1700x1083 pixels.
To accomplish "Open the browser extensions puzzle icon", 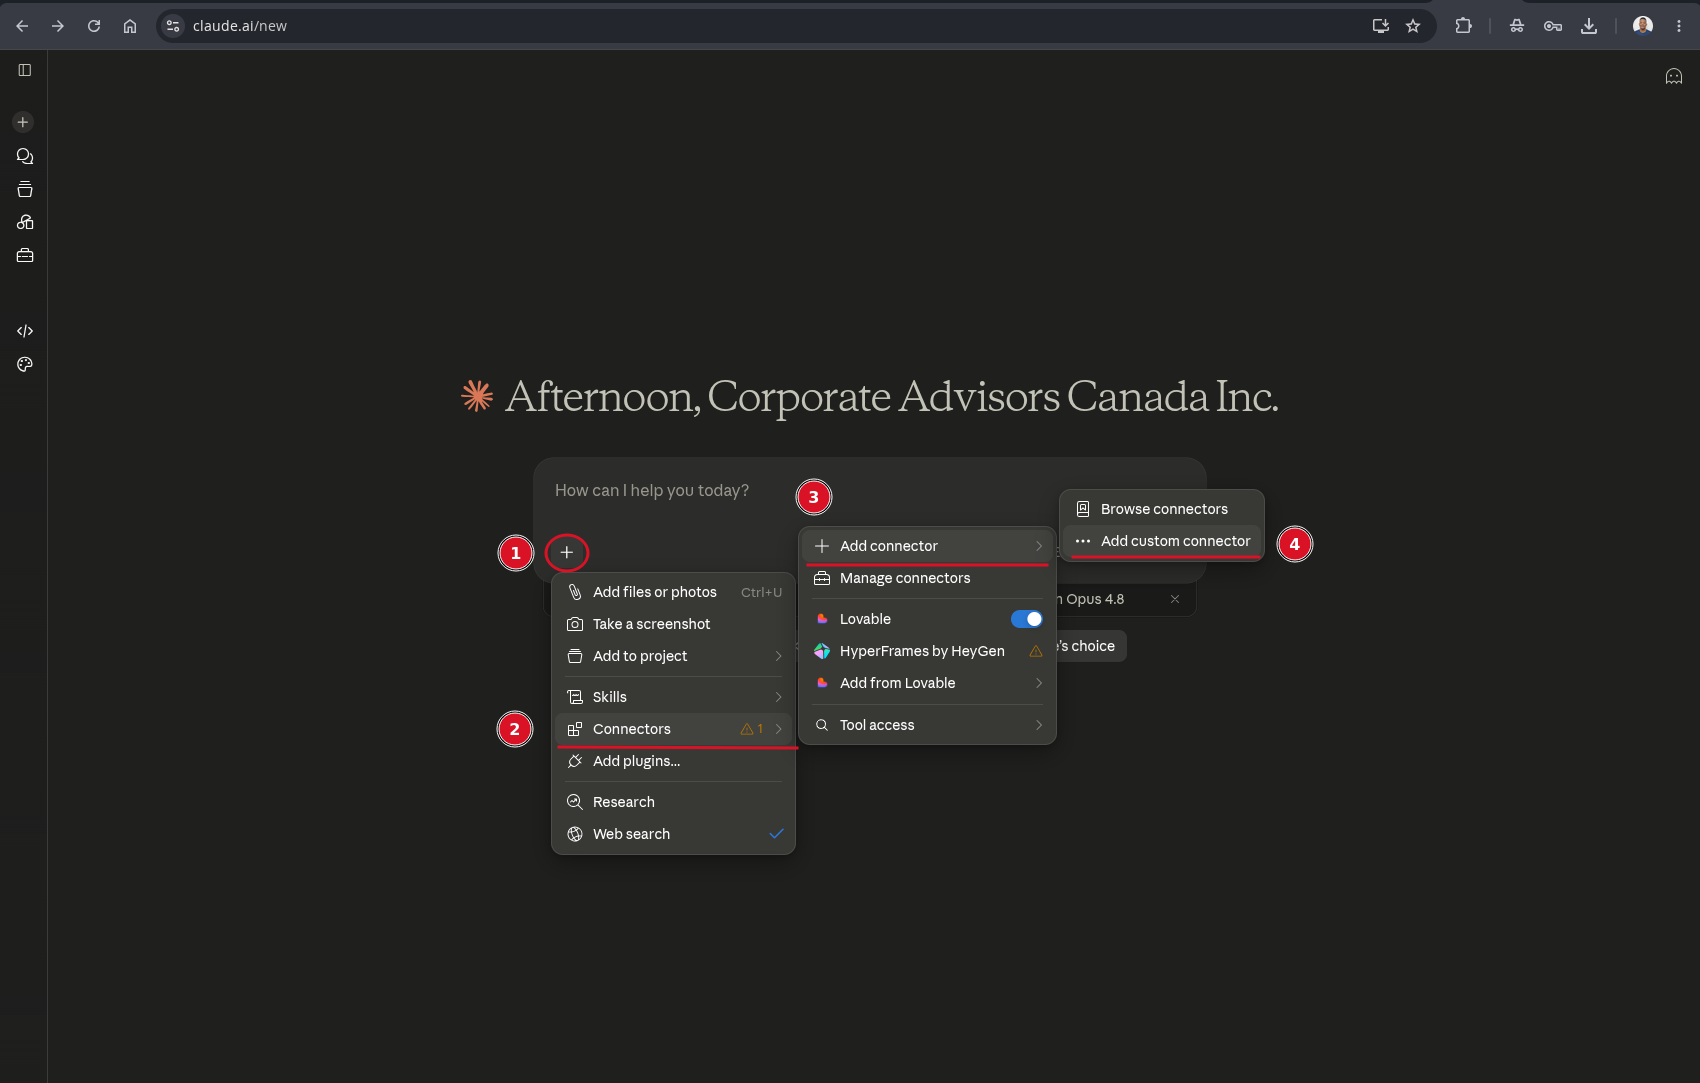I will 1463,26.
